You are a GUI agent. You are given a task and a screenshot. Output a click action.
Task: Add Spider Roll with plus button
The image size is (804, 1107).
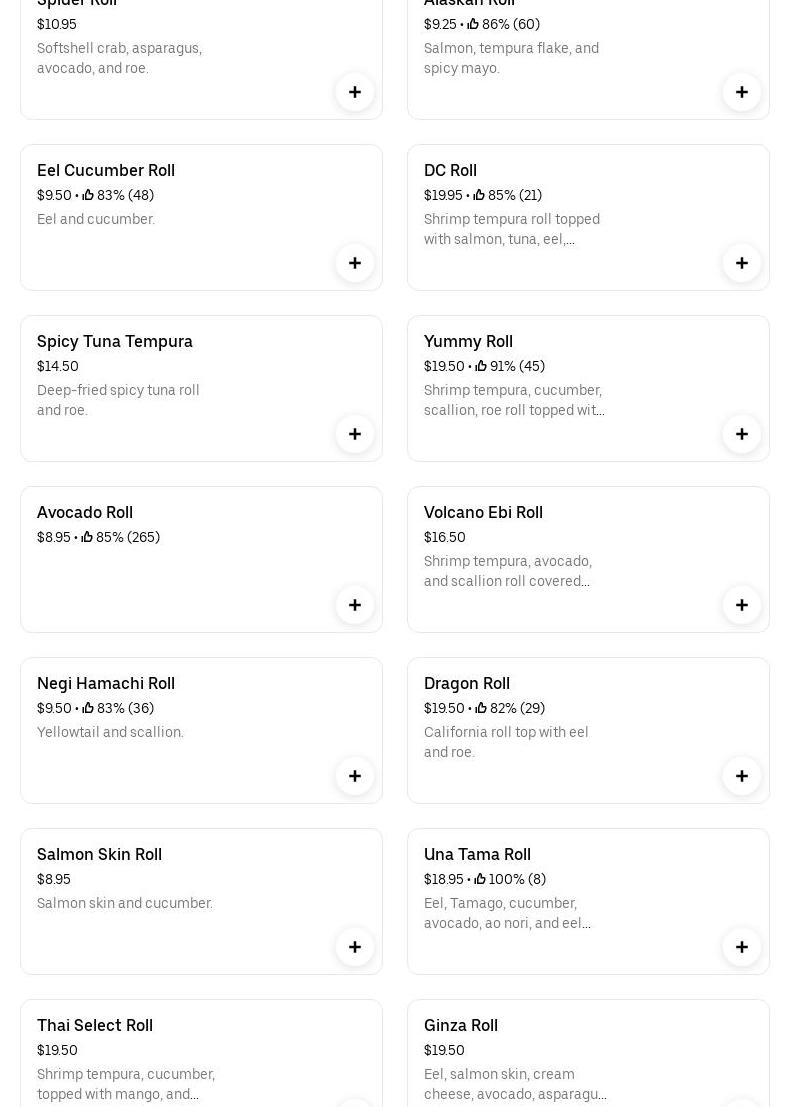(355, 92)
